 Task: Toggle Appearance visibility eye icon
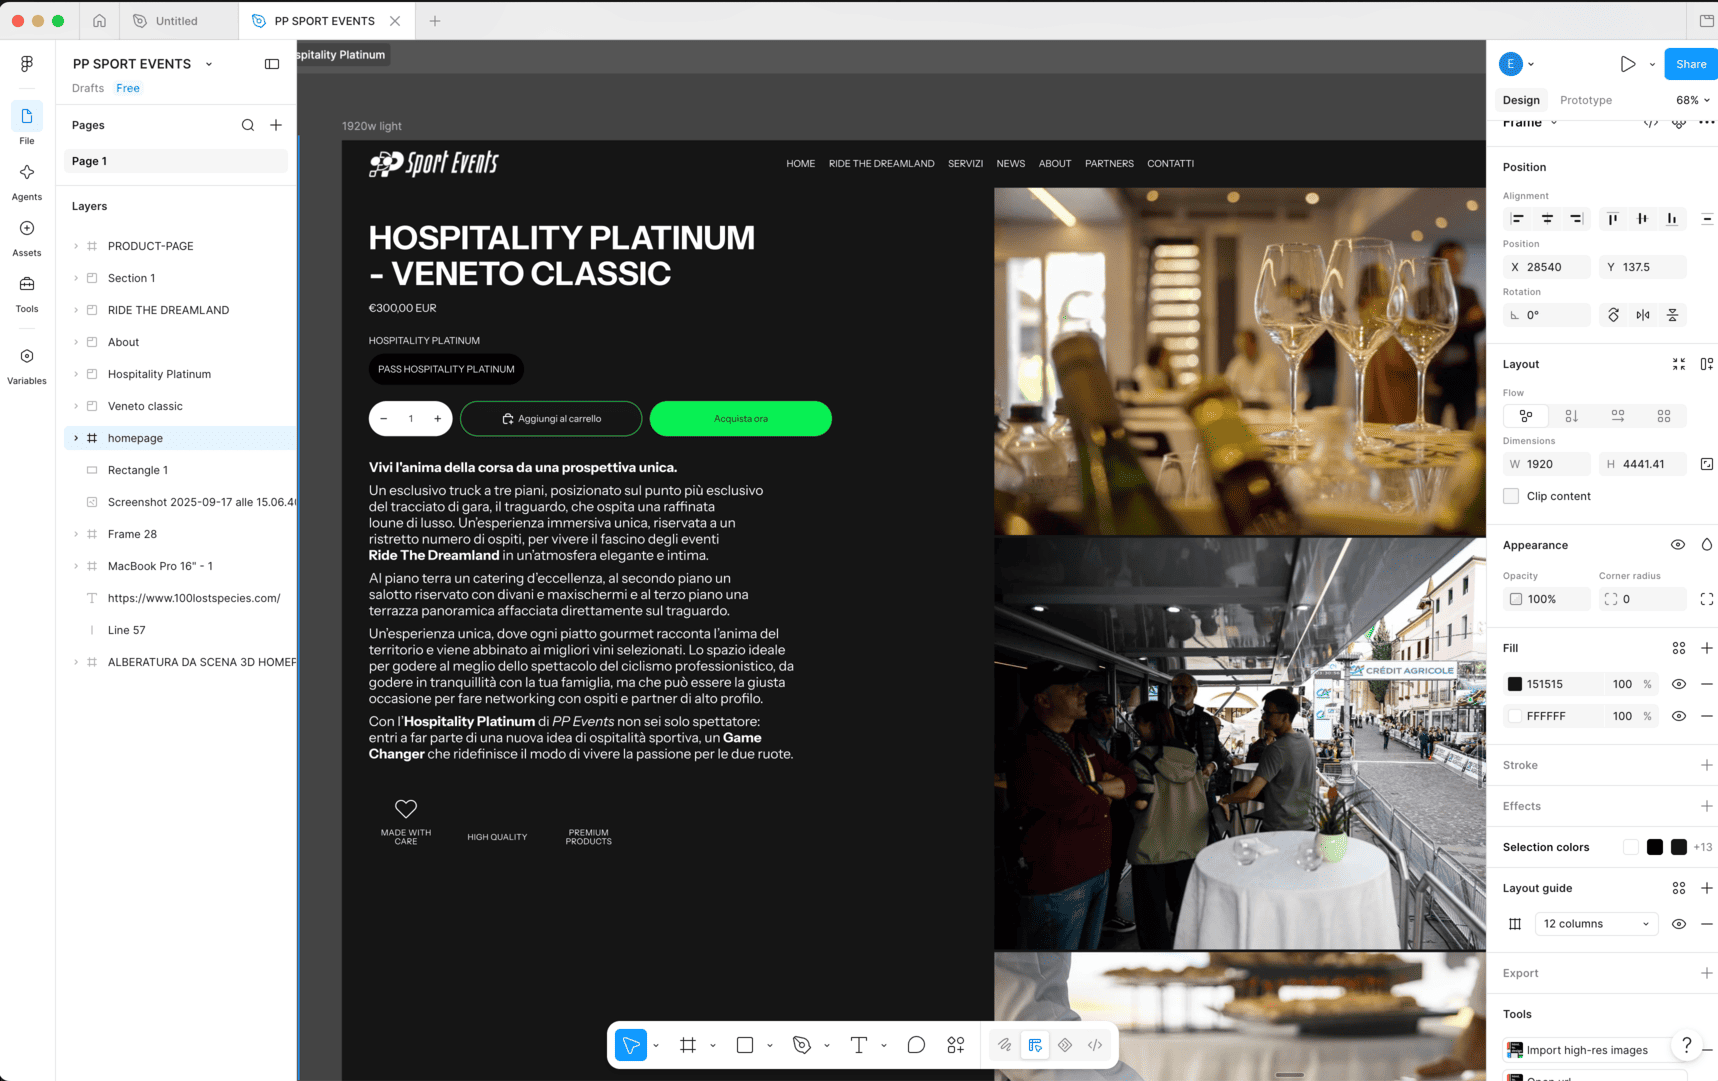click(1678, 545)
